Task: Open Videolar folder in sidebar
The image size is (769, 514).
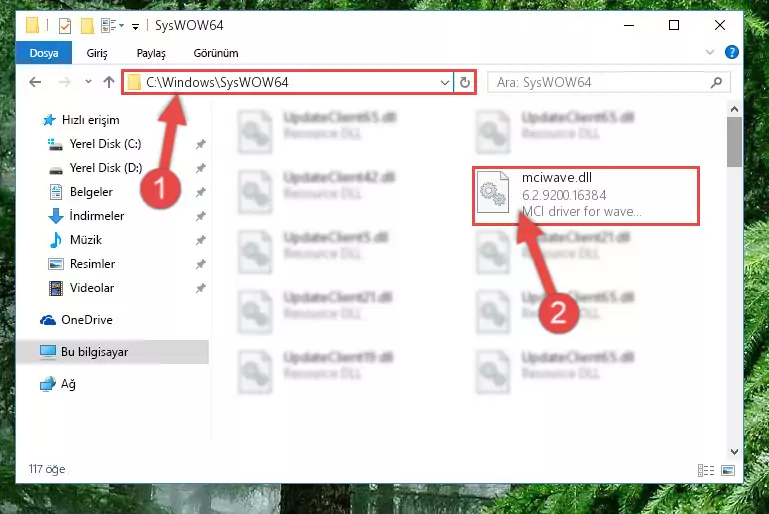Action: click(92, 288)
